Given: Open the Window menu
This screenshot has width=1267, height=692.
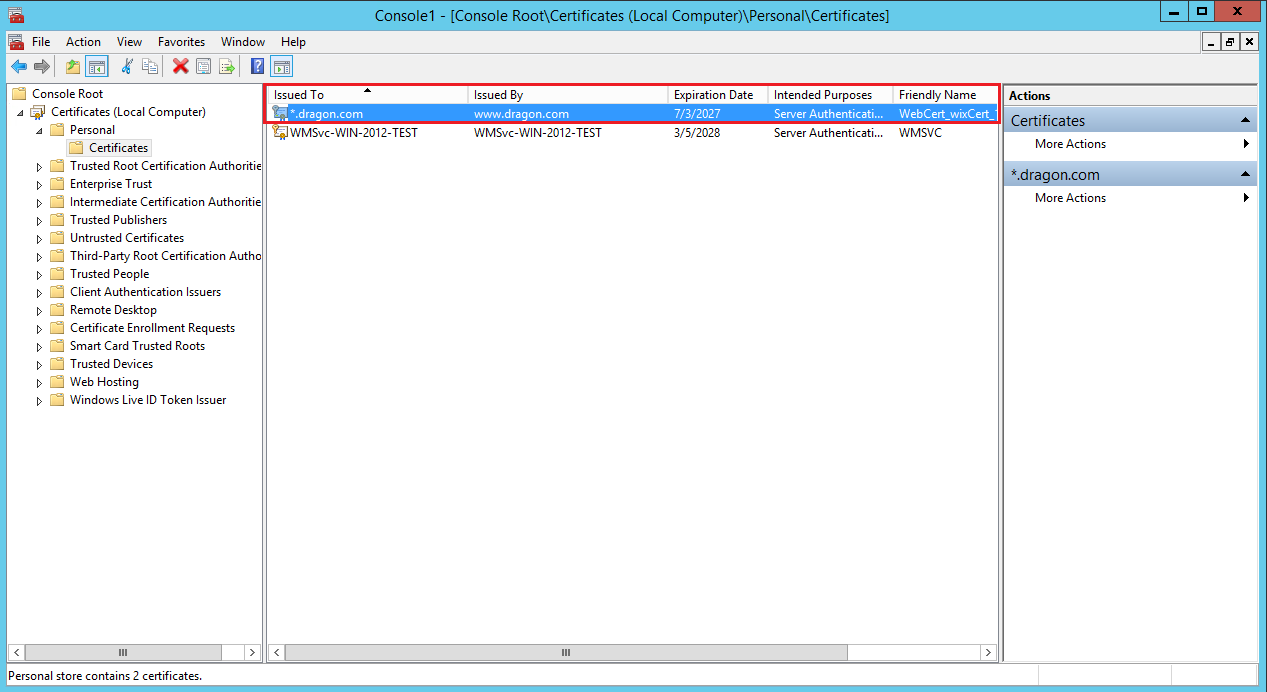Looking at the screenshot, I should coord(243,42).
